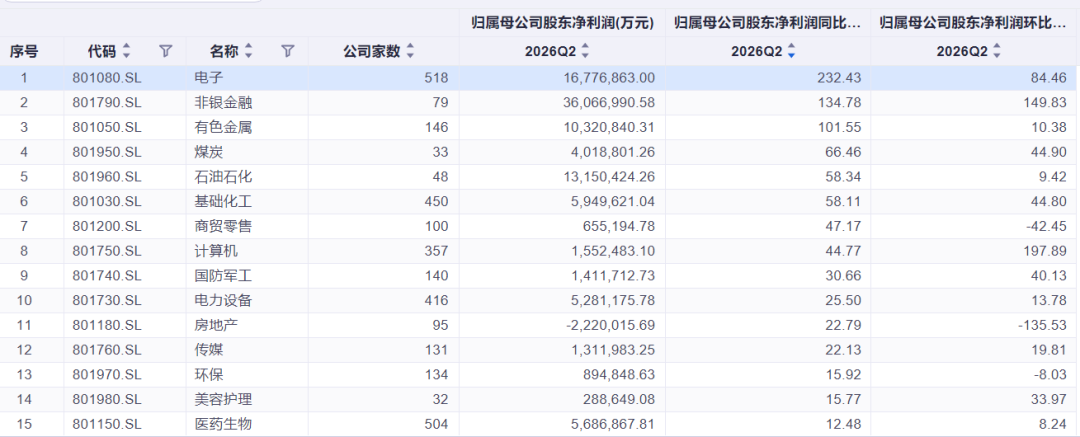Sort by the 名称 column arrows
This screenshot has width=1080, height=437.
[x=249, y=50]
